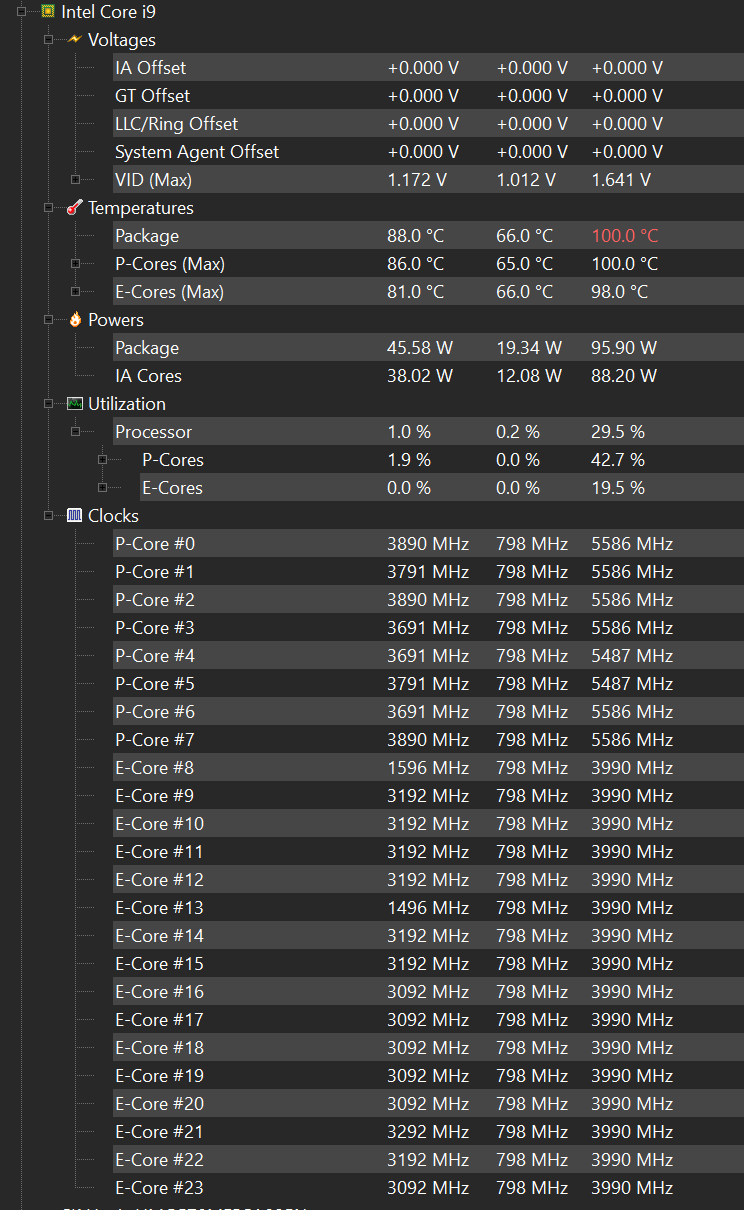Click the E-Core #21 value 3292 MHz

(428, 1132)
